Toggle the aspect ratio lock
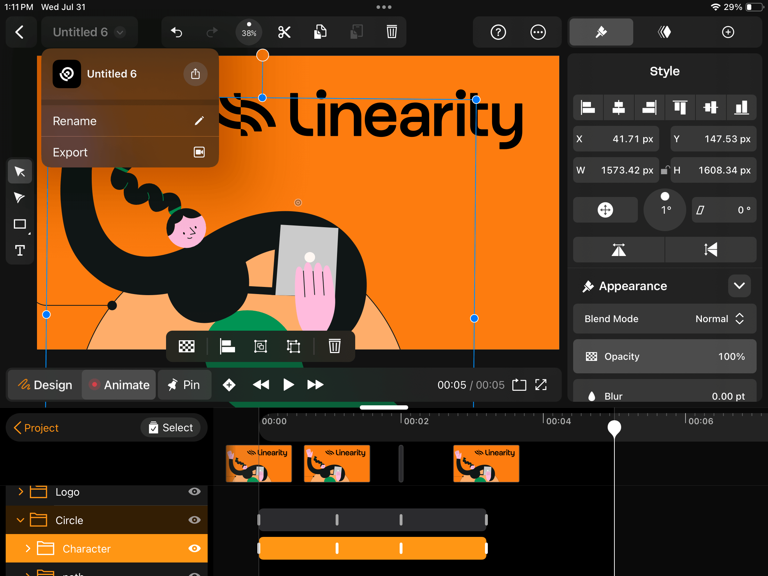 pyautogui.click(x=665, y=170)
